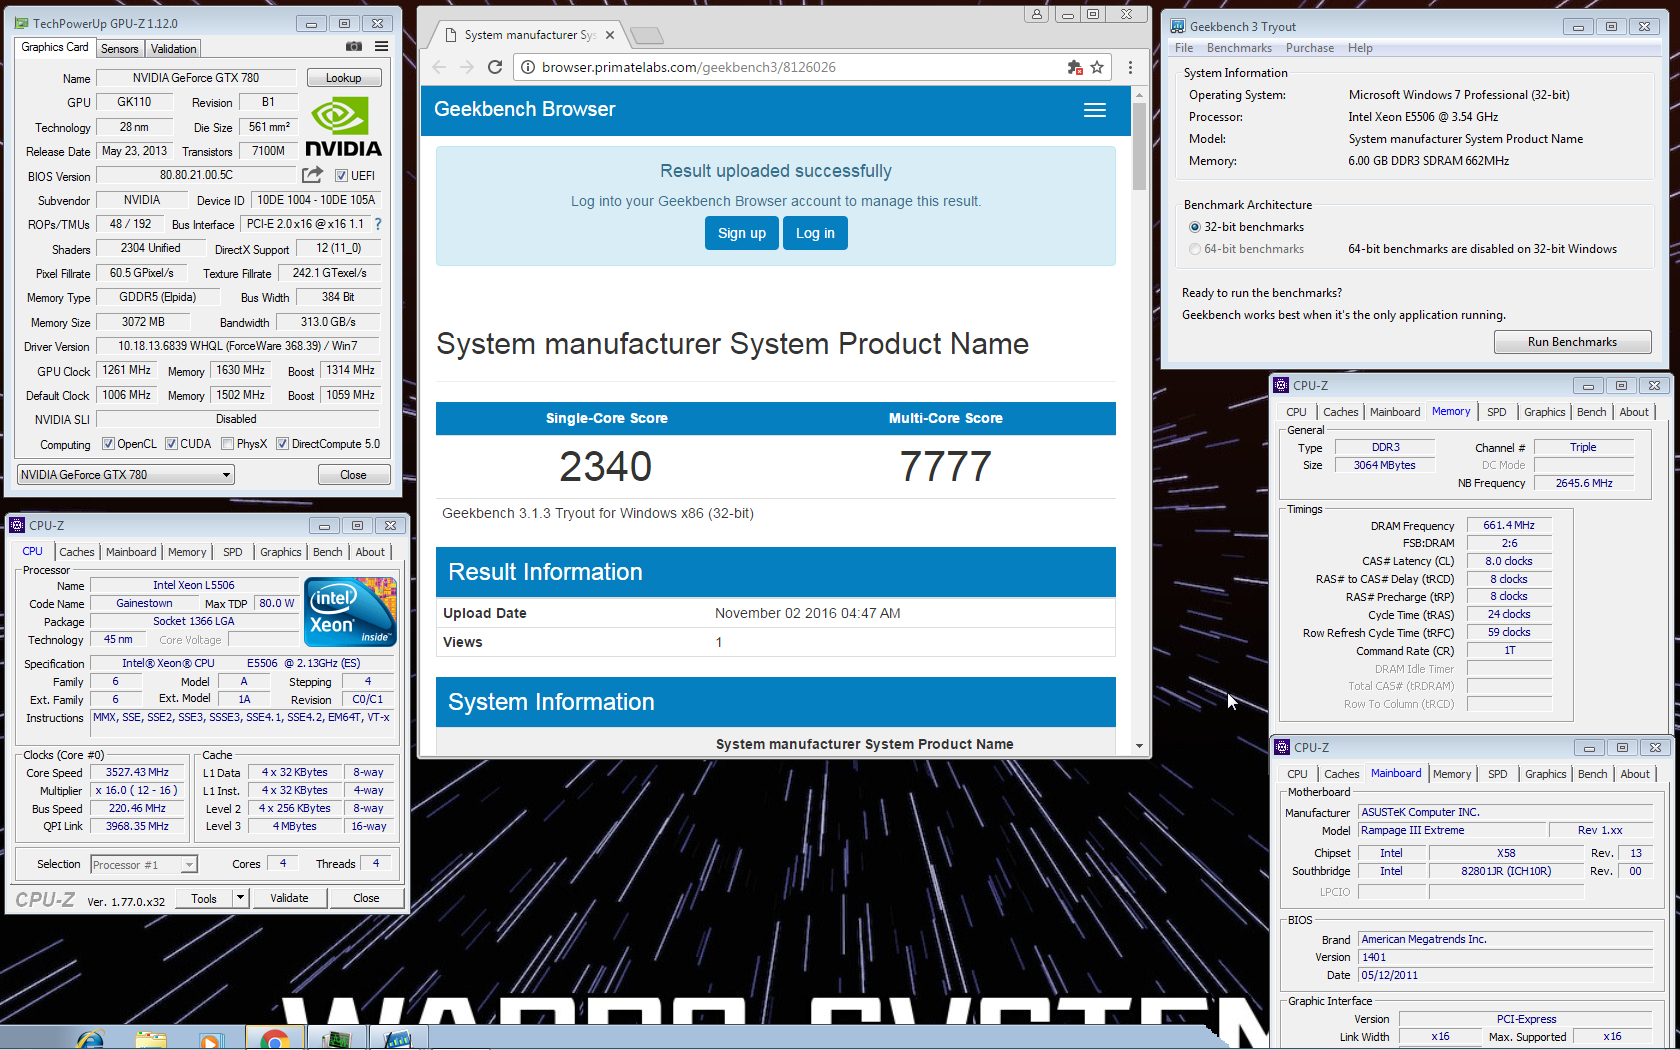Toggle the CUDA checkbox
1680x1050 pixels.
pos(172,444)
